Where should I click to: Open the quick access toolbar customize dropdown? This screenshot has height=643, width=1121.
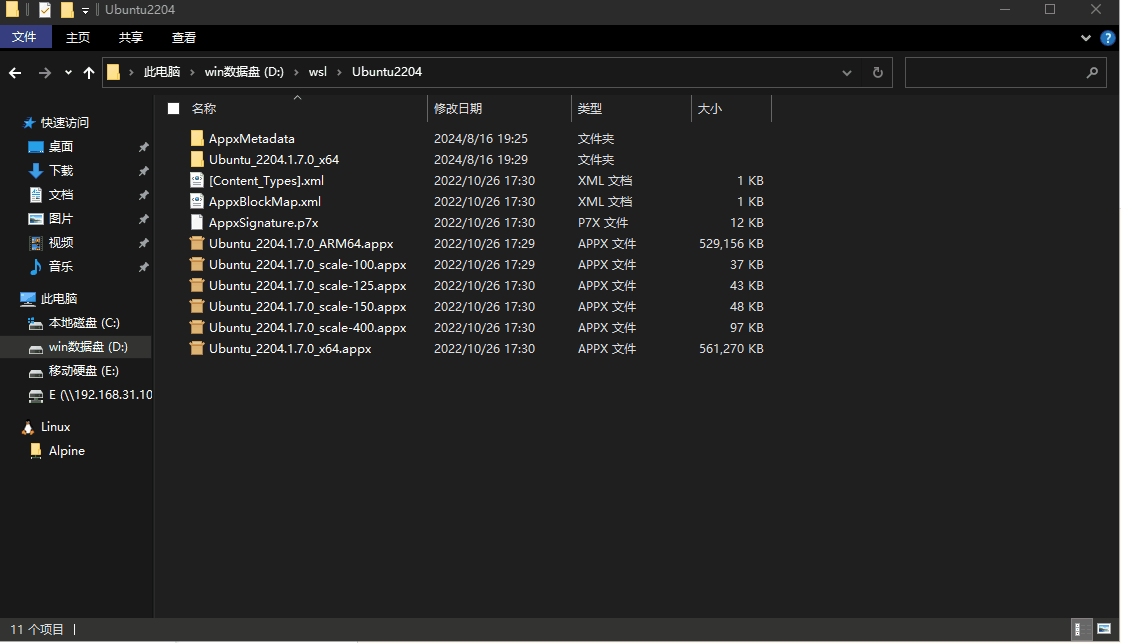tap(85, 10)
